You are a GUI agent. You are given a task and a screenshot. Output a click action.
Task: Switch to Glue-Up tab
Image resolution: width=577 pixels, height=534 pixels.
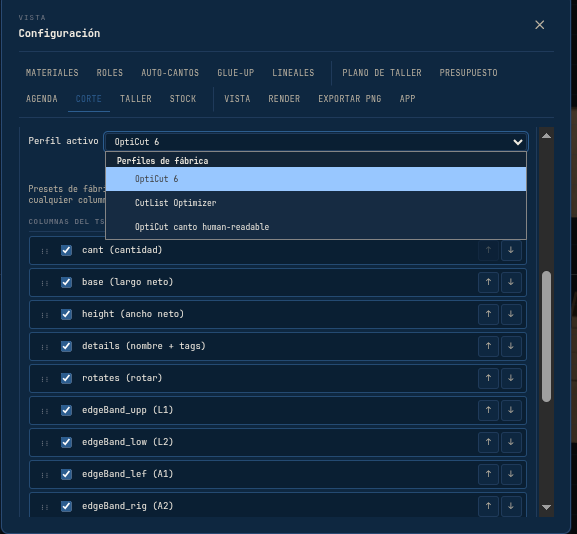(x=236, y=73)
